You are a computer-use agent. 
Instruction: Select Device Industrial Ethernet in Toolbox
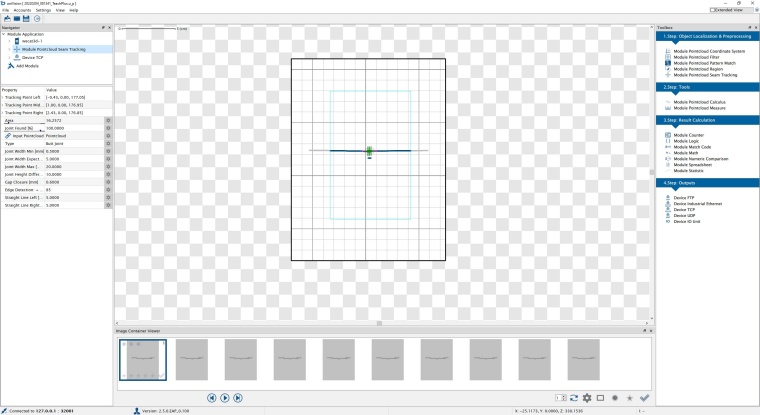pos(699,203)
